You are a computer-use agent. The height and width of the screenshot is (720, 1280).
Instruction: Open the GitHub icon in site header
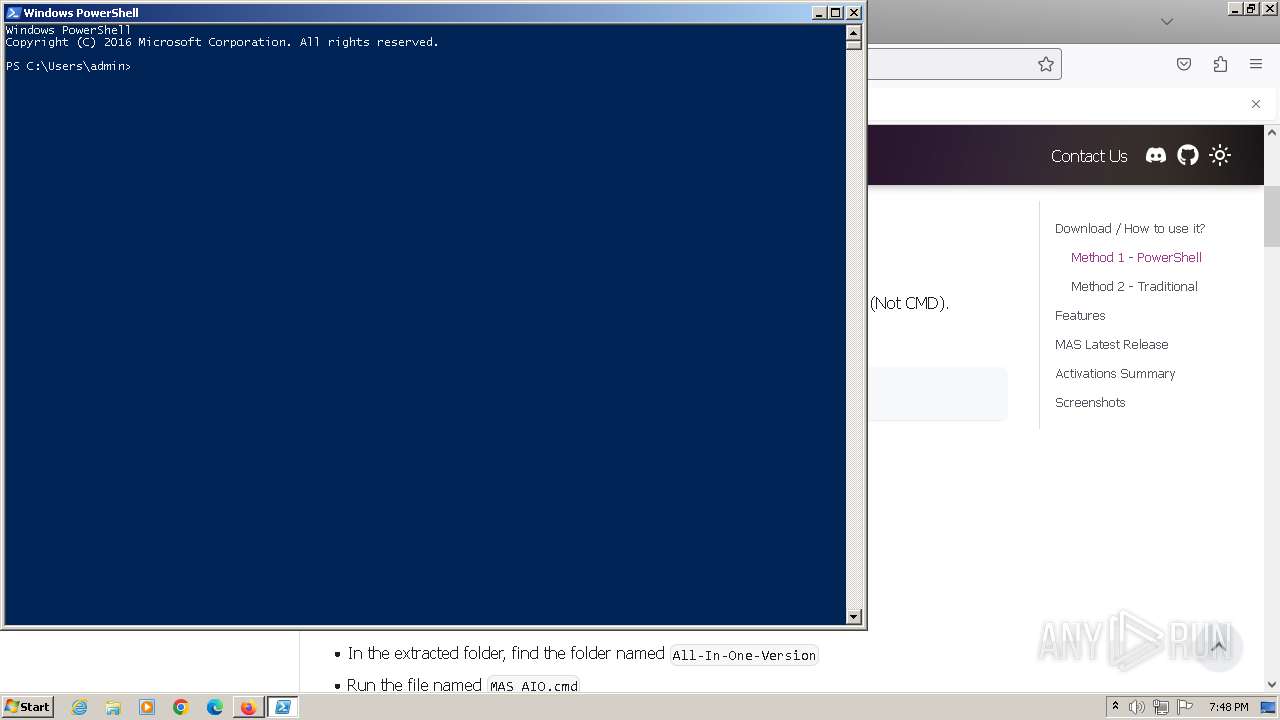[x=1187, y=155]
